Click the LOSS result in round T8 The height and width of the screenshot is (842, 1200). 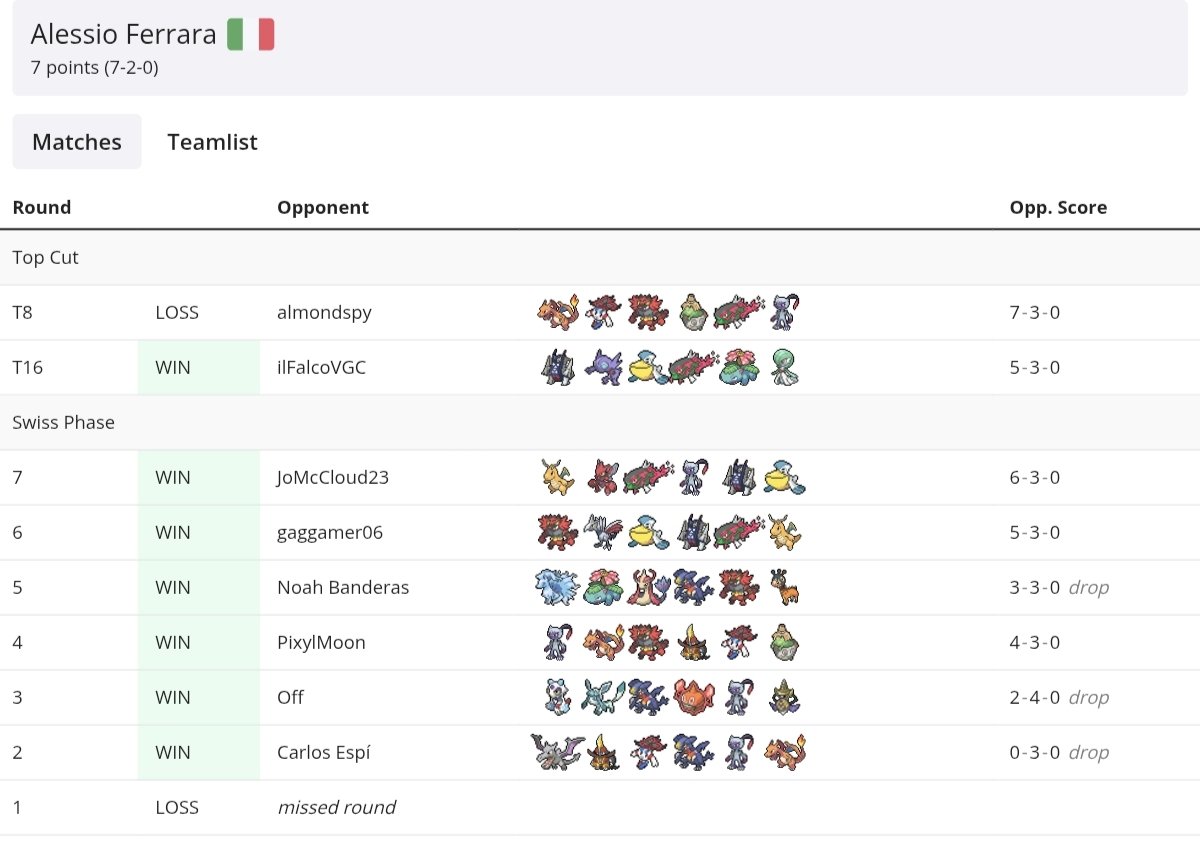(177, 313)
